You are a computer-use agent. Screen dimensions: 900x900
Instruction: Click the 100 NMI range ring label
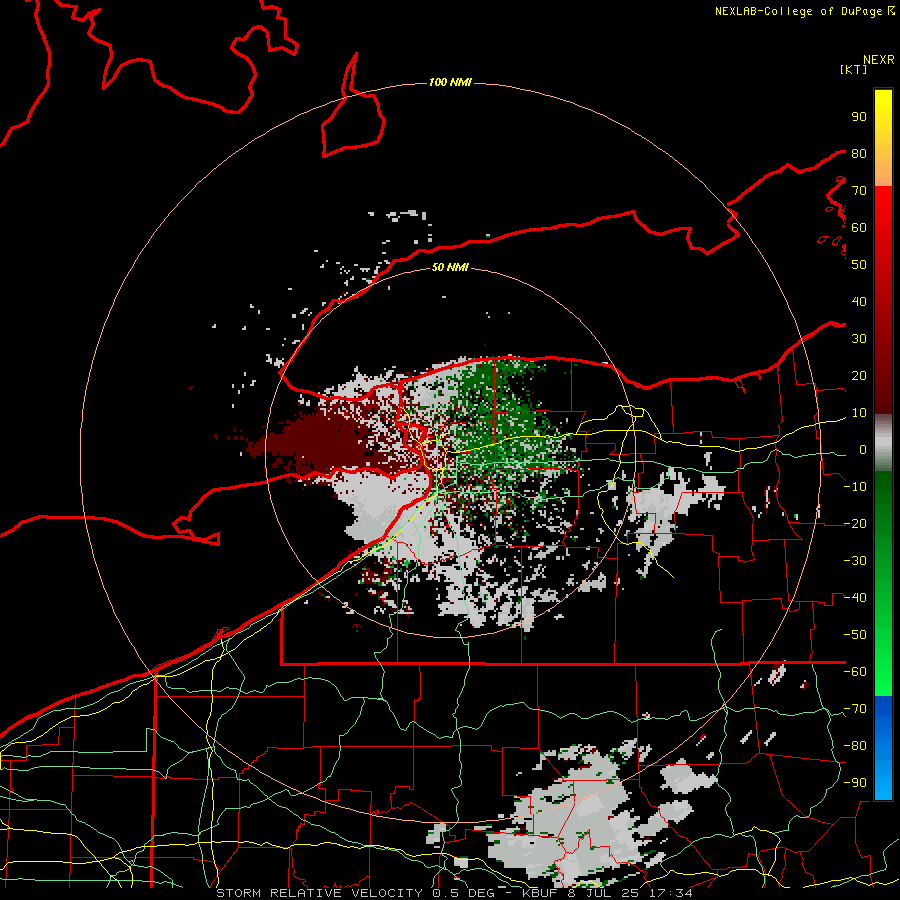[x=450, y=82]
